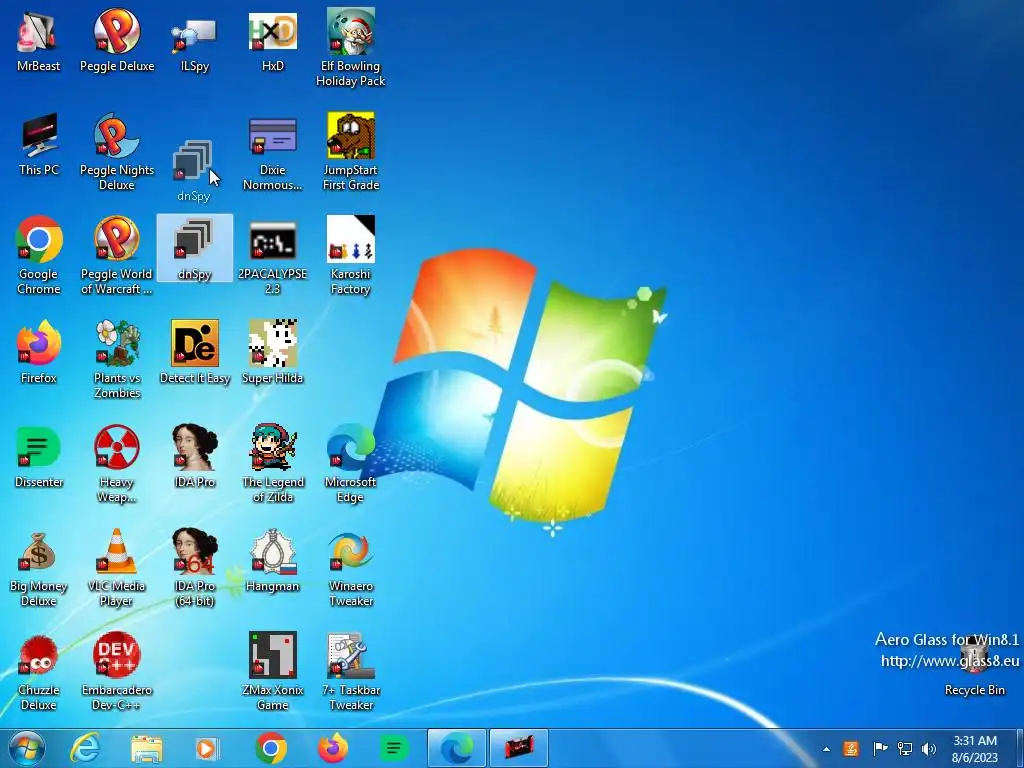This screenshot has width=1024, height=768.
Task: Open the ILSpy desktop icon
Action: point(195,41)
